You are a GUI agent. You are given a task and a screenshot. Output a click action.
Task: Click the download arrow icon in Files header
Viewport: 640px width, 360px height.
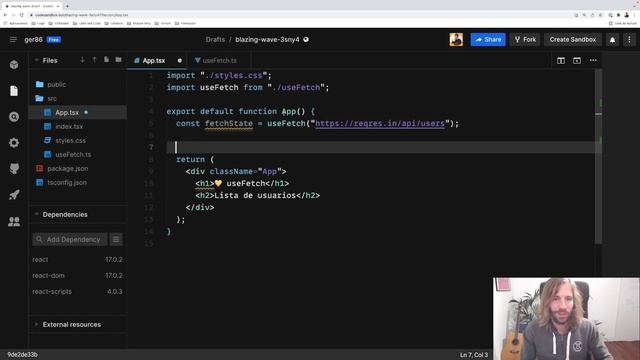(82, 60)
